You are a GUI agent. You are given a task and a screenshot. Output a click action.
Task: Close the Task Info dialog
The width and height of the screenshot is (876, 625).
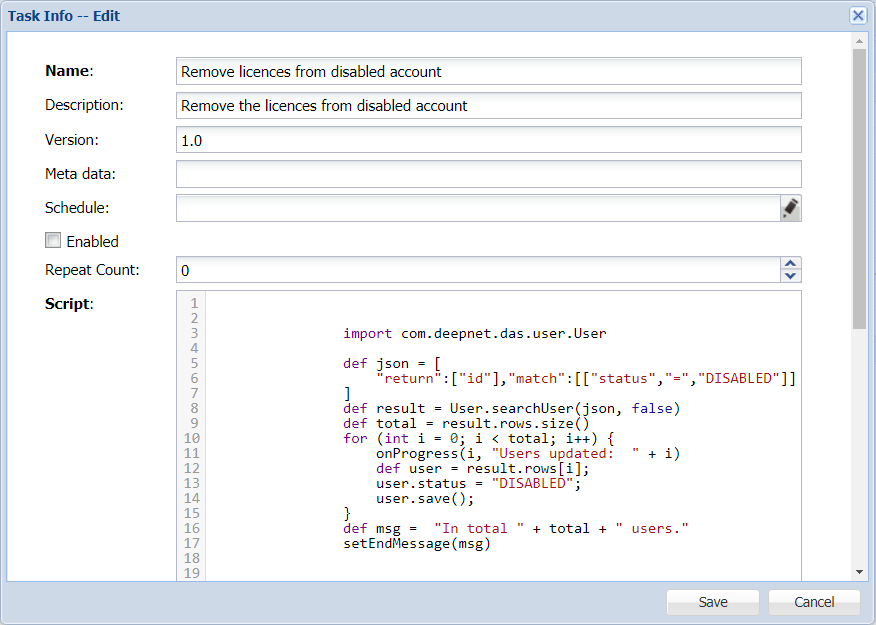pyautogui.click(x=857, y=16)
